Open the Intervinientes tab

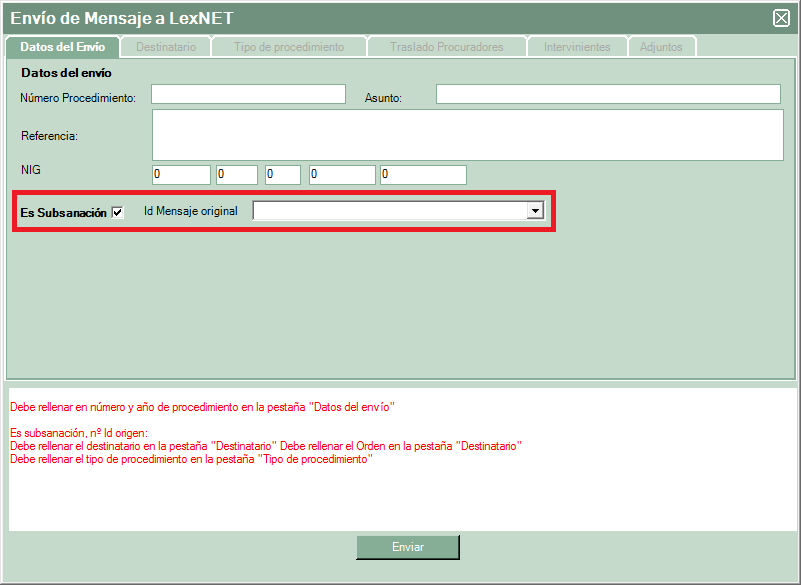(x=577, y=47)
